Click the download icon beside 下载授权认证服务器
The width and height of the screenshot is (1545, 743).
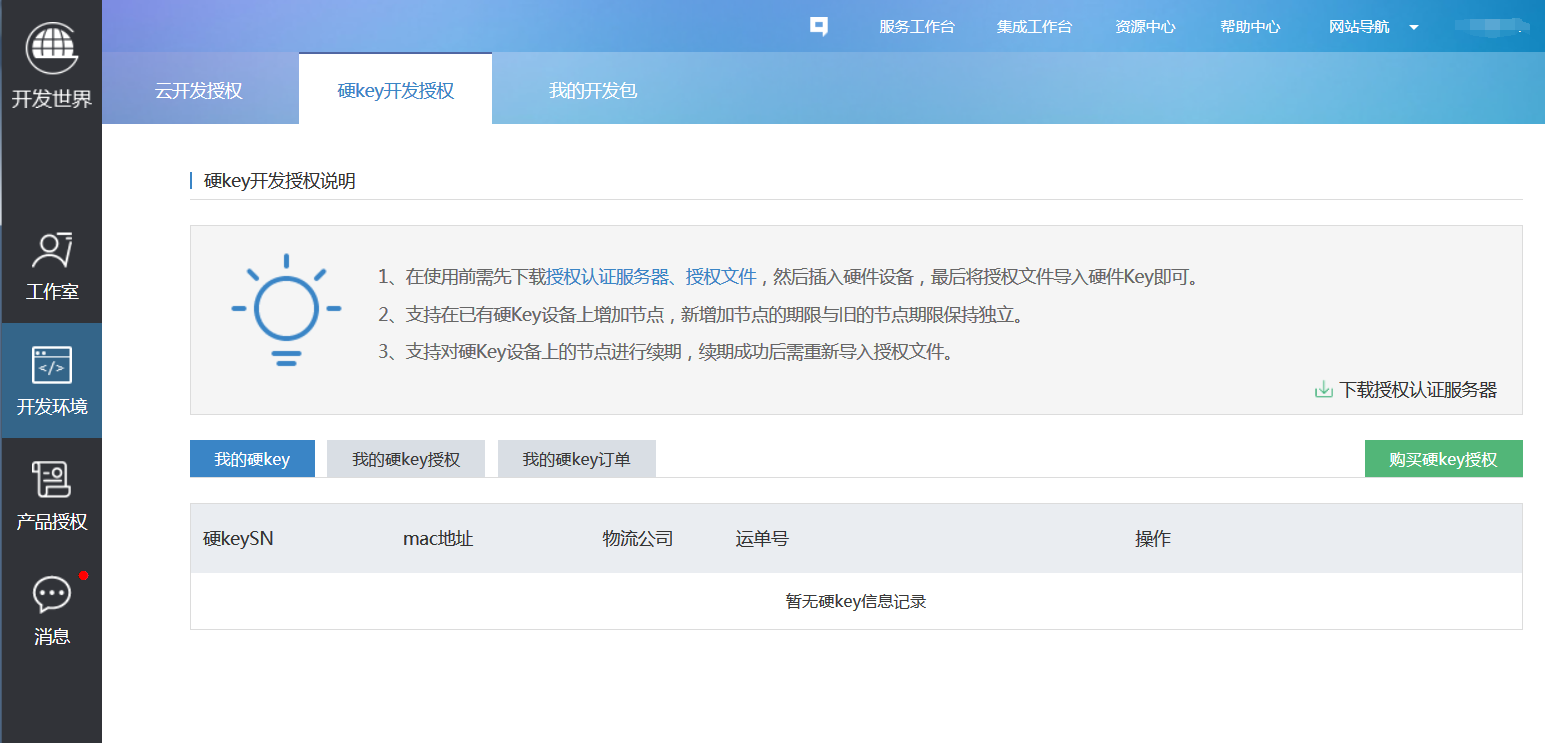click(1323, 390)
